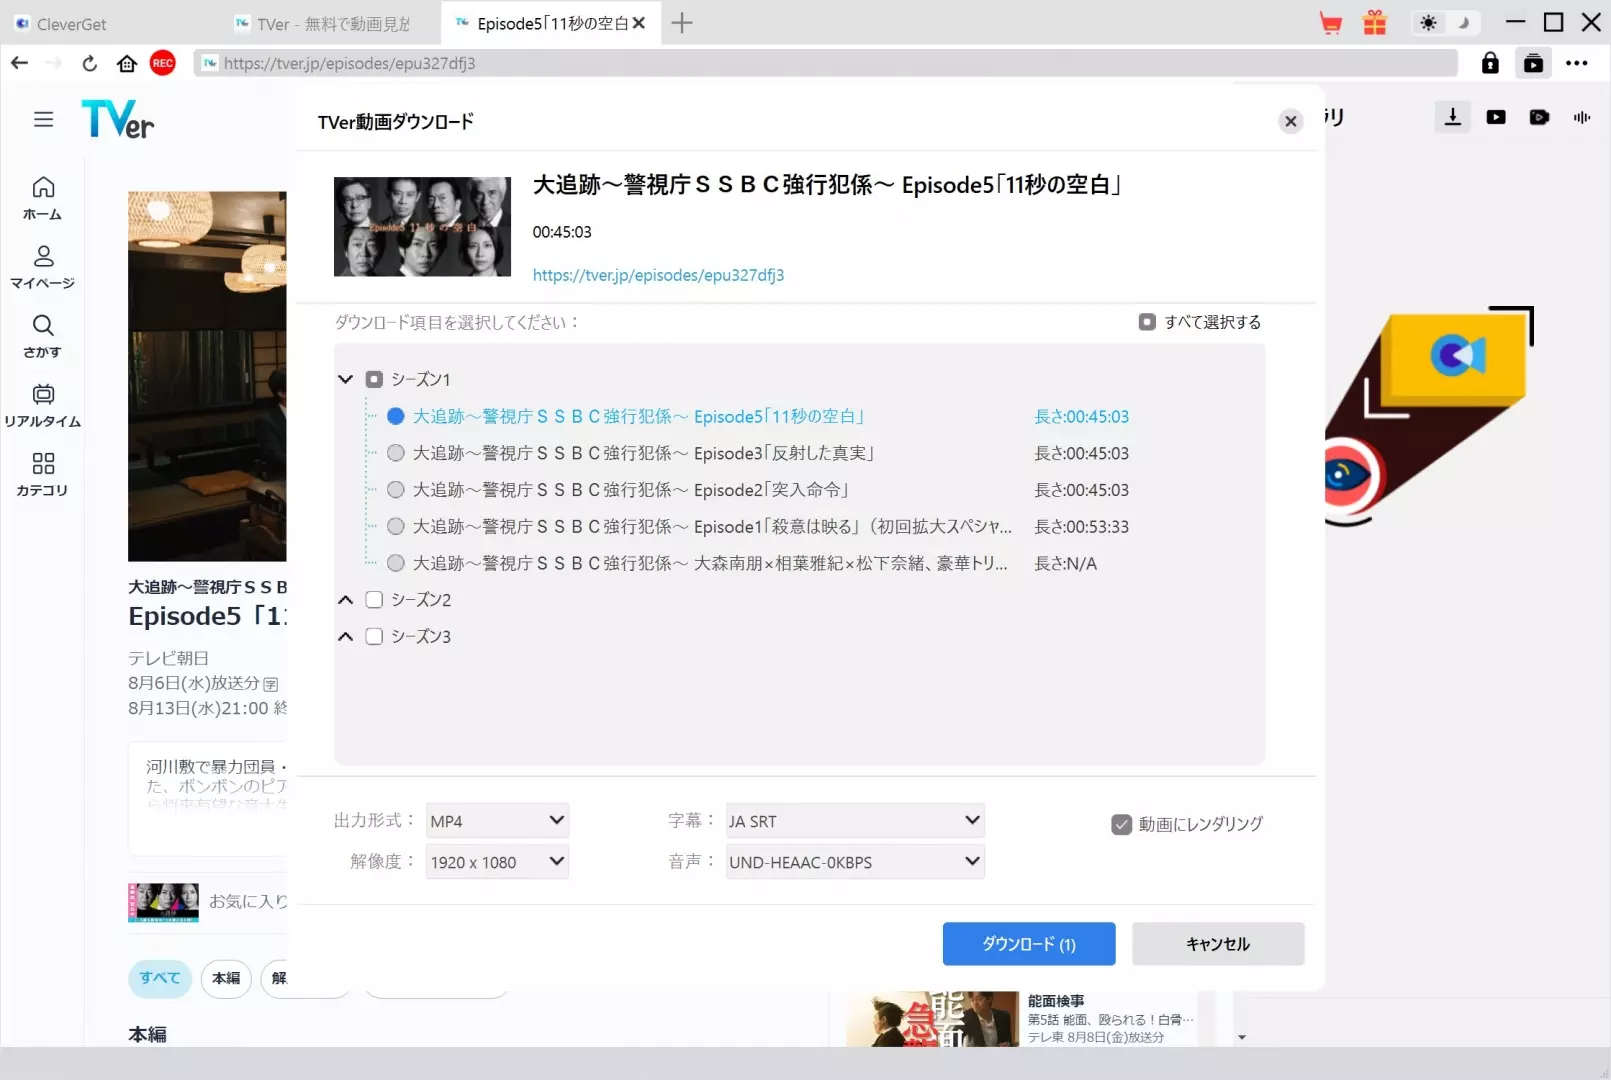Click the キャンセル button
Viewport: 1611px width, 1080px height.
pos(1218,944)
